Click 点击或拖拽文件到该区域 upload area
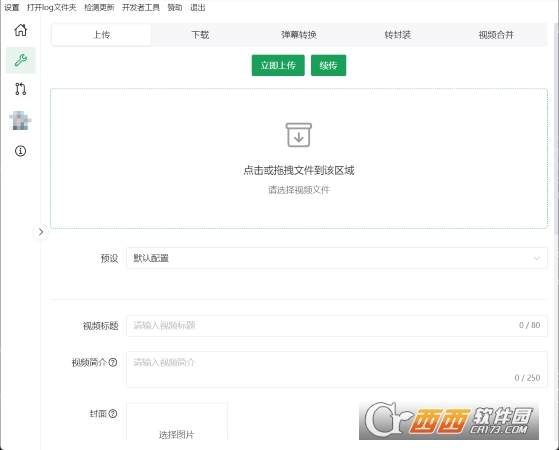 click(x=299, y=158)
